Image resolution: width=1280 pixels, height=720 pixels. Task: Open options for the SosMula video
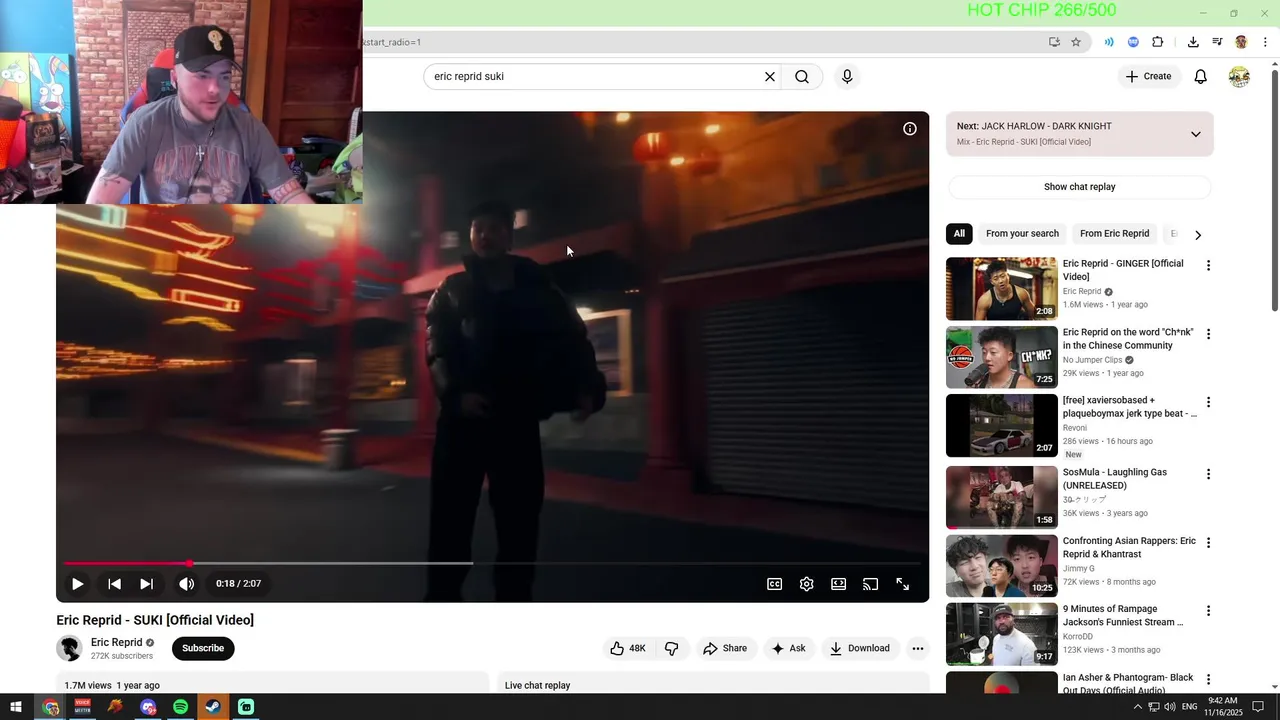[1208, 474]
